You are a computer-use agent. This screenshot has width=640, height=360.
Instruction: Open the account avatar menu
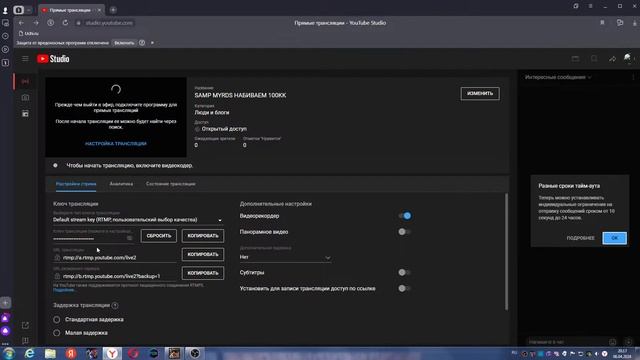tap(627, 58)
